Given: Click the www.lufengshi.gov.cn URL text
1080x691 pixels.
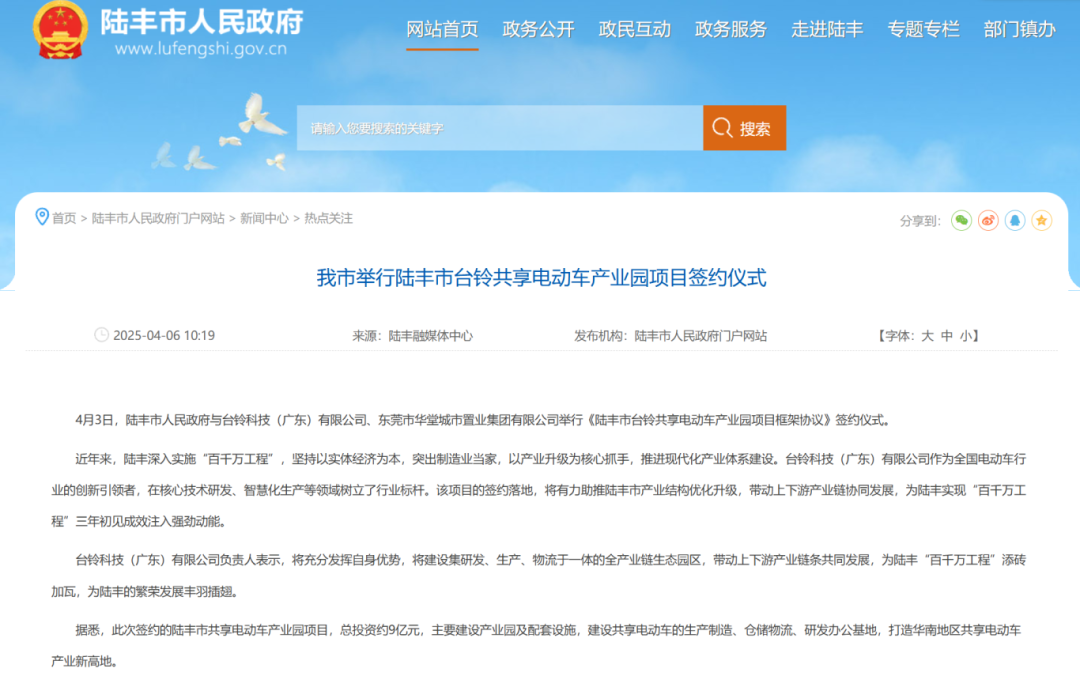Looking at the screenshot, I should coord(200,49).
